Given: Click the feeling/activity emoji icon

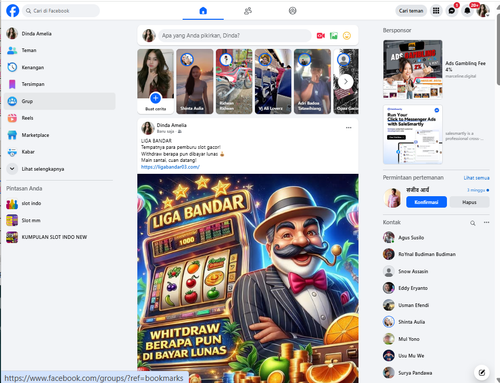Looking at the screenshot, I should pyautogui.click(x=347, y=35).
